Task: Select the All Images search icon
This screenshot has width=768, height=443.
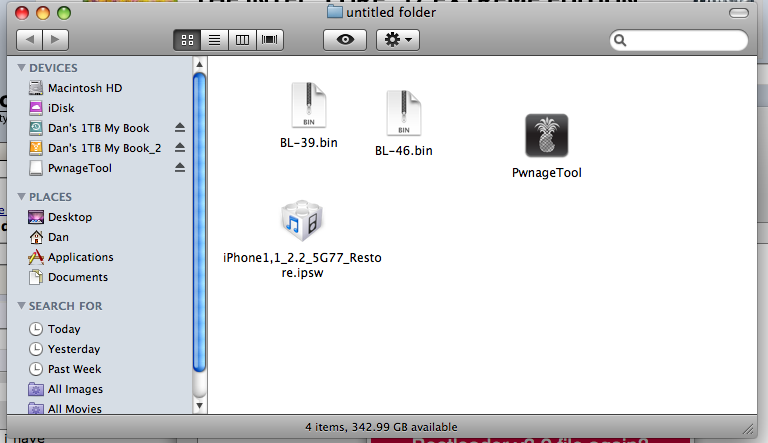Action: (36, 389)
